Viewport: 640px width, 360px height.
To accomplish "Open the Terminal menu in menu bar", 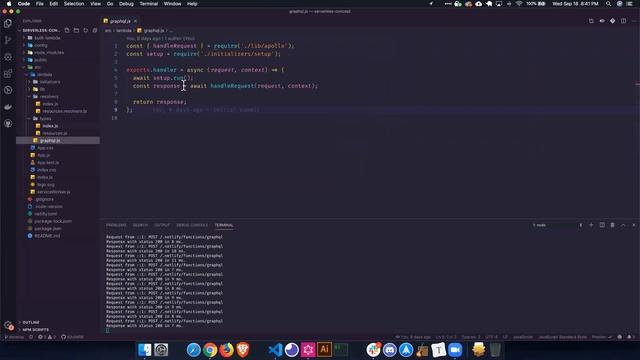I will pyautogui.click(x=149, y=4).
